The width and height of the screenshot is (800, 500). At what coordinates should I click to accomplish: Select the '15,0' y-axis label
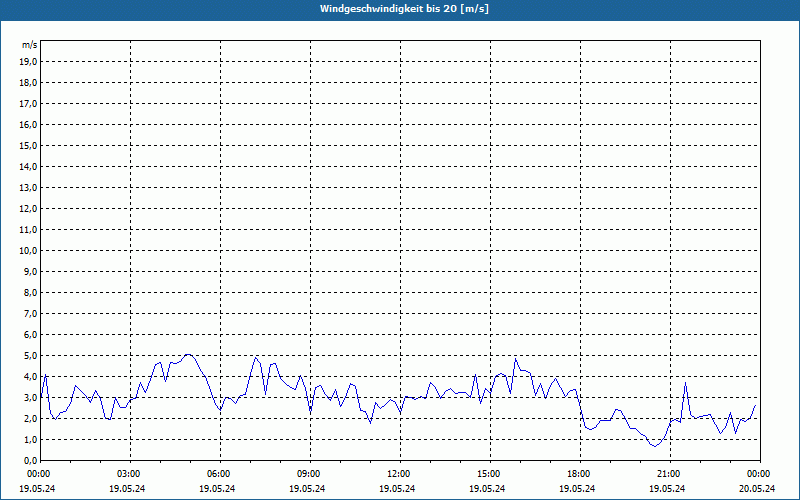tap(29, 145)
